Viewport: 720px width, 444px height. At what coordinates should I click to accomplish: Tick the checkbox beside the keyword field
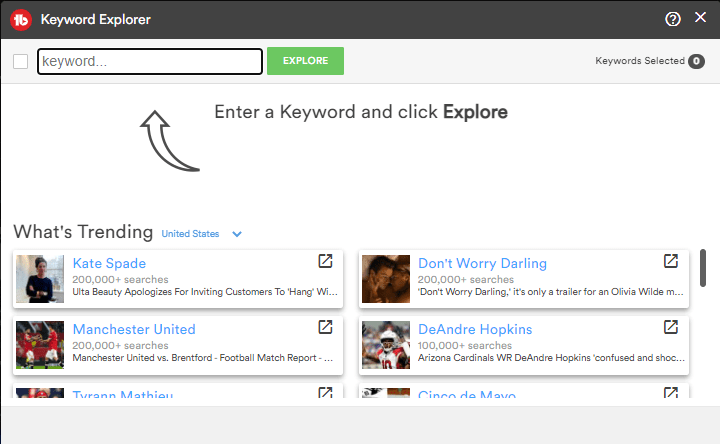[21, 61]
